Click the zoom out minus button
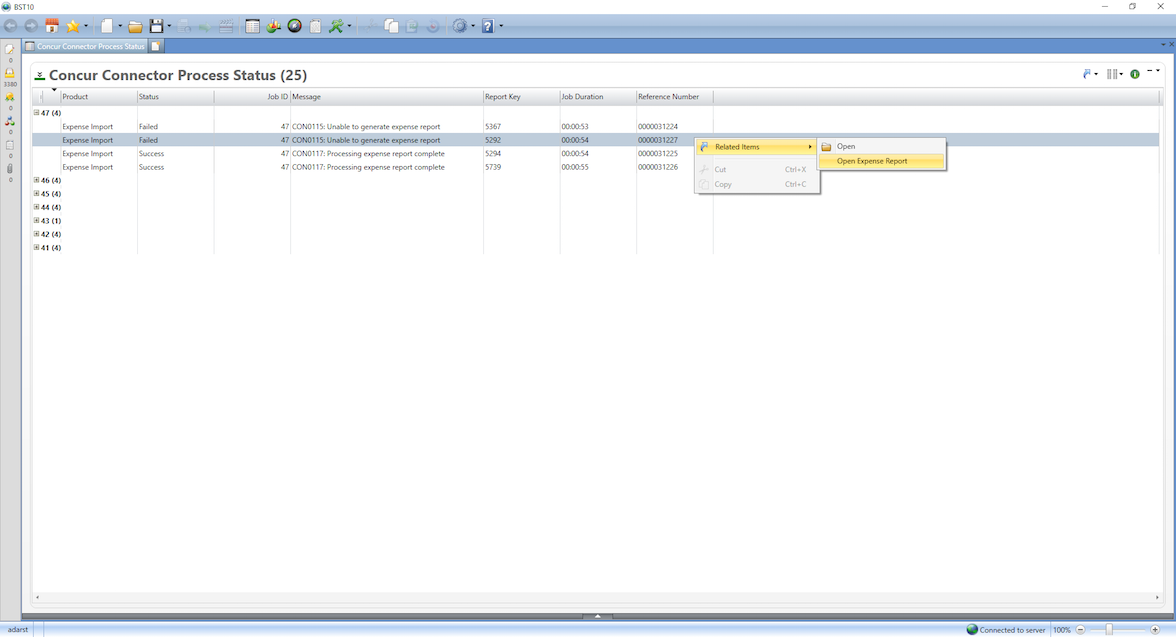The width and height of the screenshot is (1176, 637). (1081, 630)
